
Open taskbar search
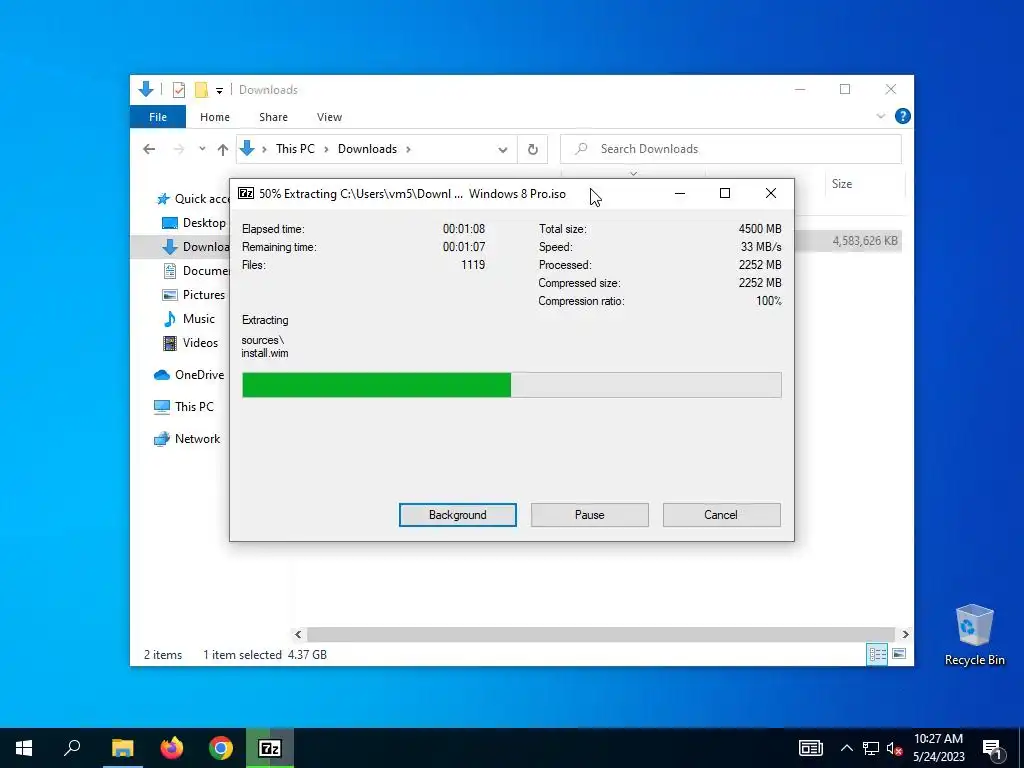tap(72, 748)
